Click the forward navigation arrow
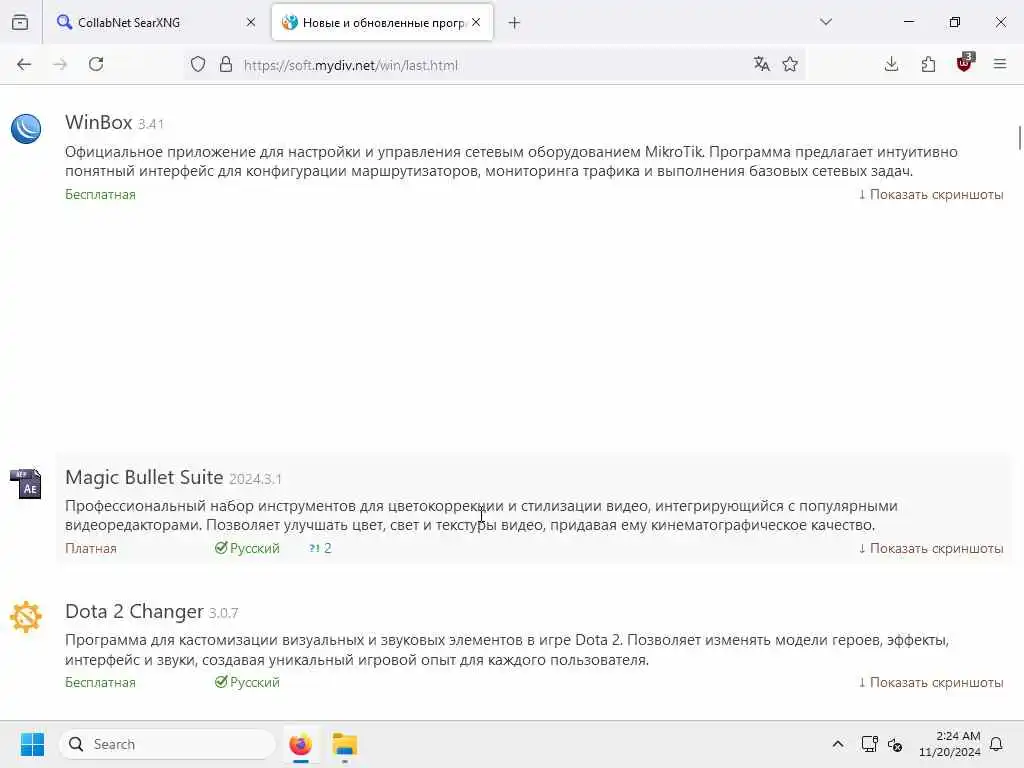 pyautogui.click(x=60, y=64)
